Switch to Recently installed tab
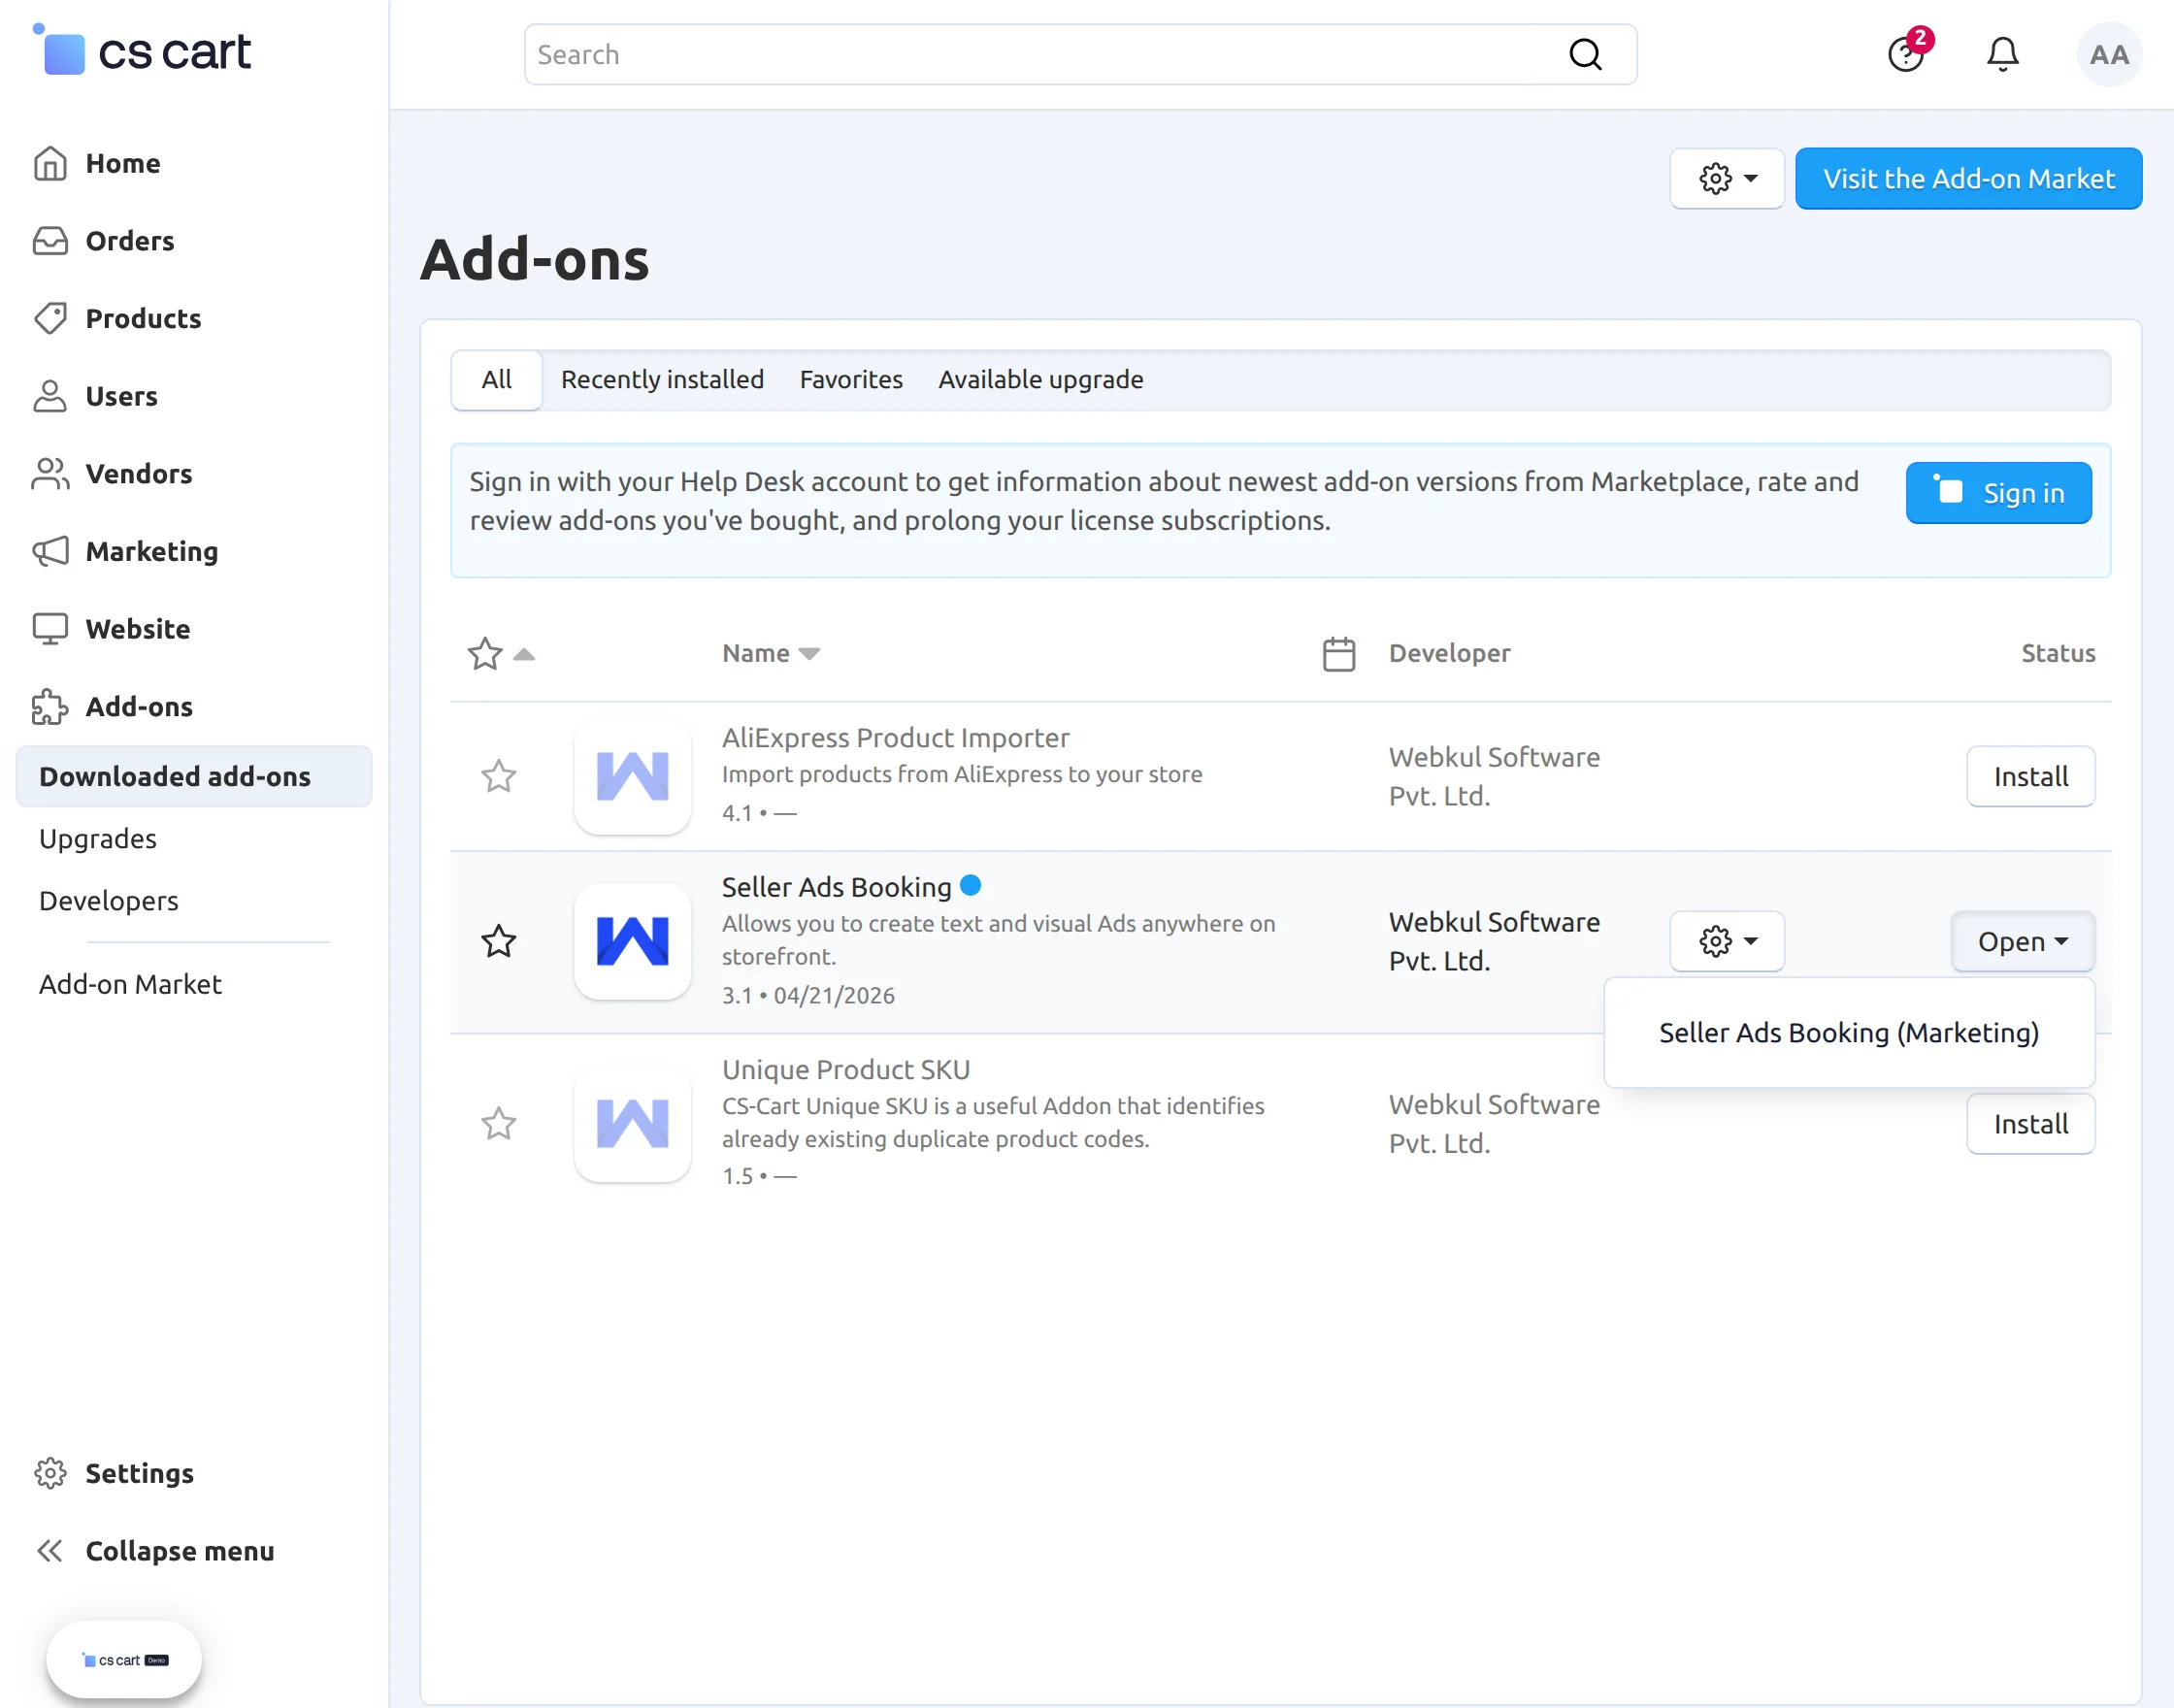Viewport: 2174px width, 1708px height. click(x=662, y=380)
